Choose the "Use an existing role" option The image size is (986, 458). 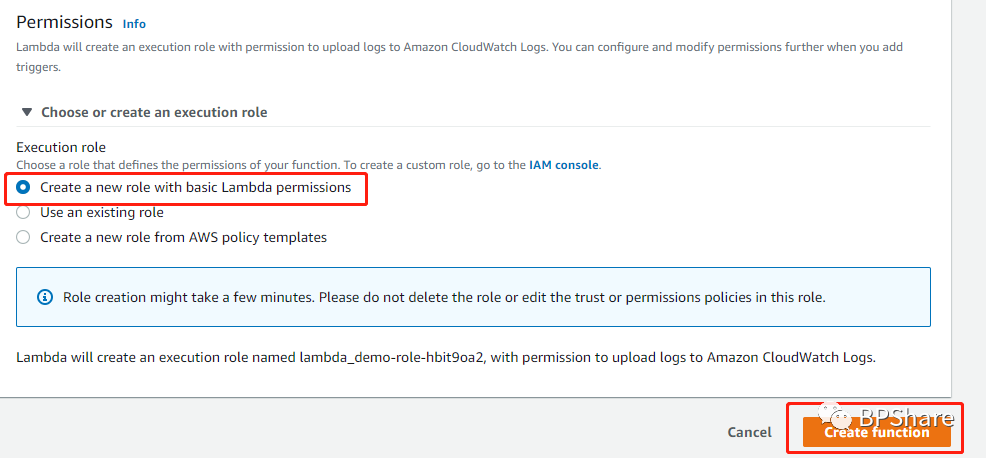tap(24, 212)
